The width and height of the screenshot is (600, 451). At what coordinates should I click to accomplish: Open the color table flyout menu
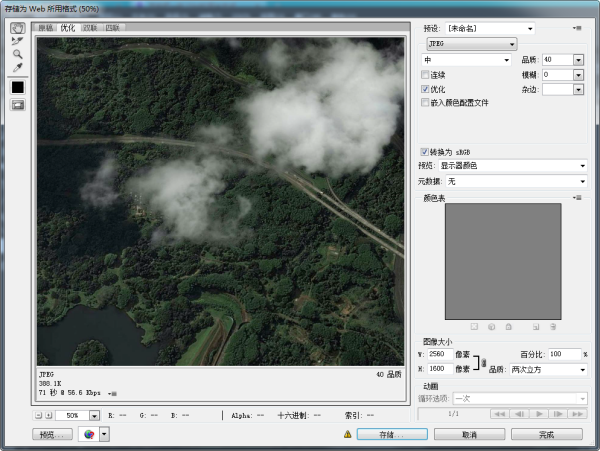tap(577, 199)
